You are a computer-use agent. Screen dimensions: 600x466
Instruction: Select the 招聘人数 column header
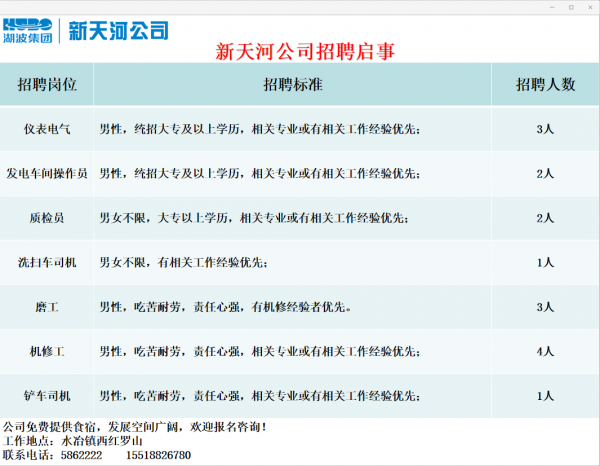click(545, 85)
